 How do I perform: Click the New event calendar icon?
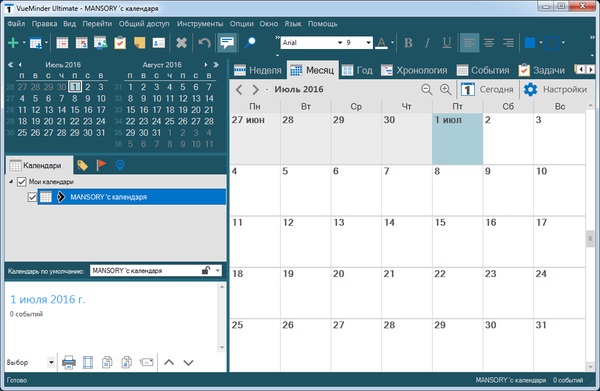pos(62,42)
